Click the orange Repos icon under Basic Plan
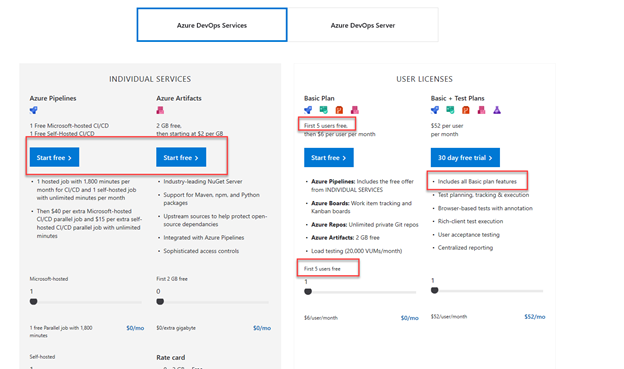Viewport: 624px width, 369px height. point(339,110)
